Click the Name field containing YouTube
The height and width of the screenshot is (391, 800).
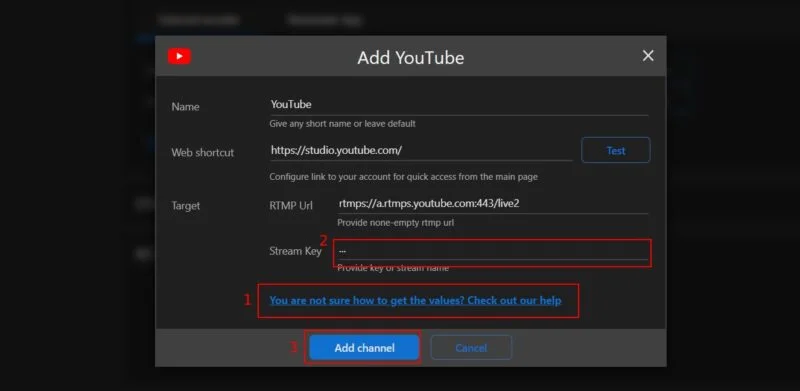(x=459, y=105)
